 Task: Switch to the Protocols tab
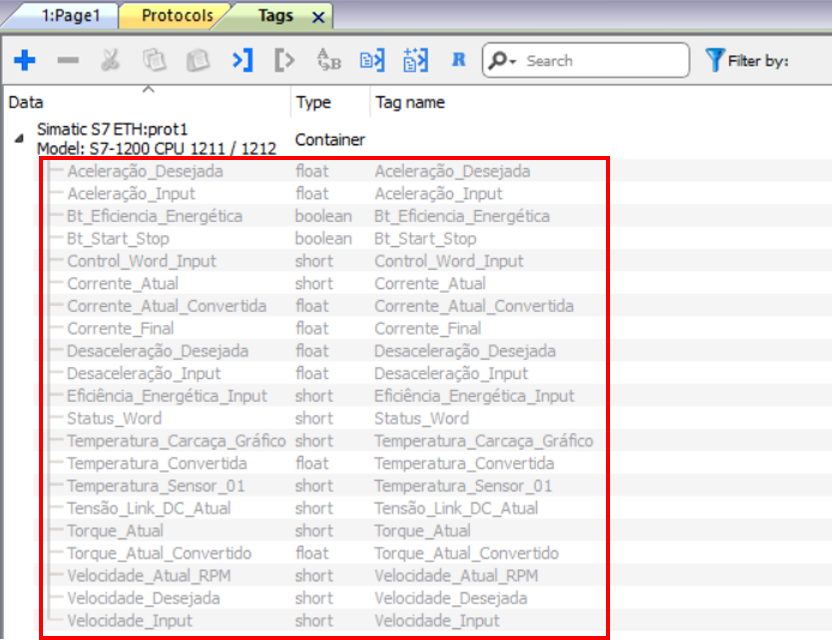tap(176, 16)
